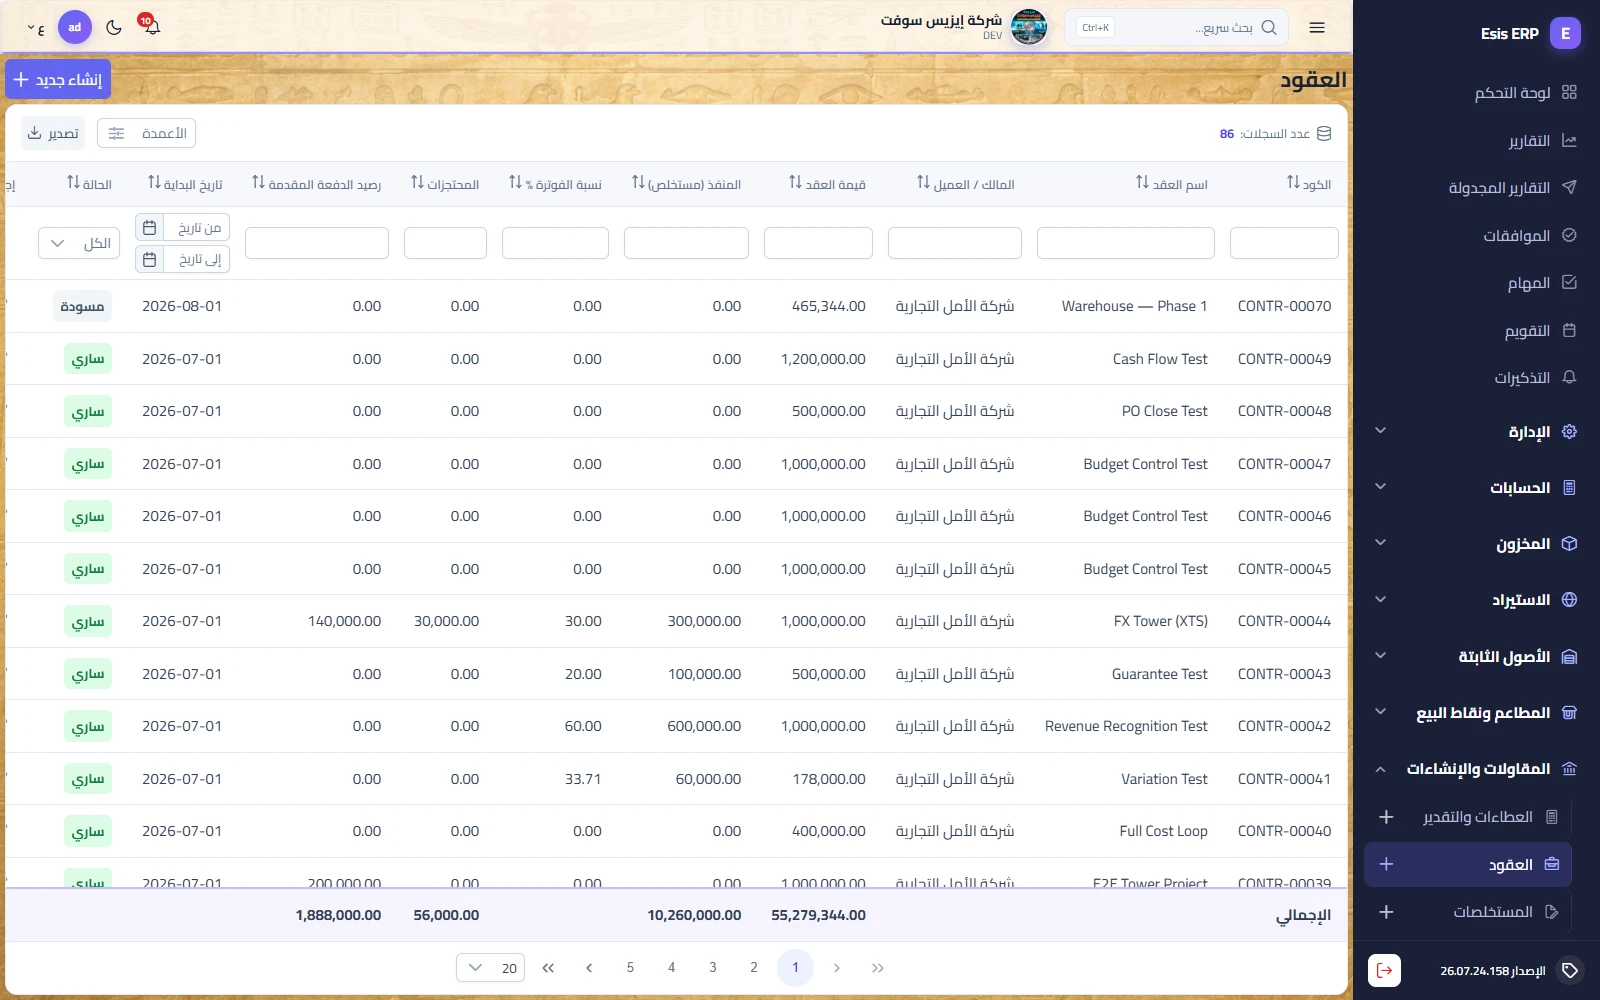Expand الإدارة sidebar section
The height and width of the screenshot is (1000, 1600).
(1476, 431)
